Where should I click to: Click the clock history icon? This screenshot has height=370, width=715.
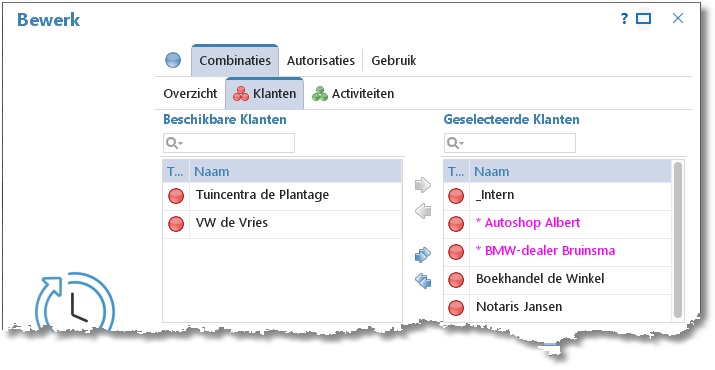75,303
